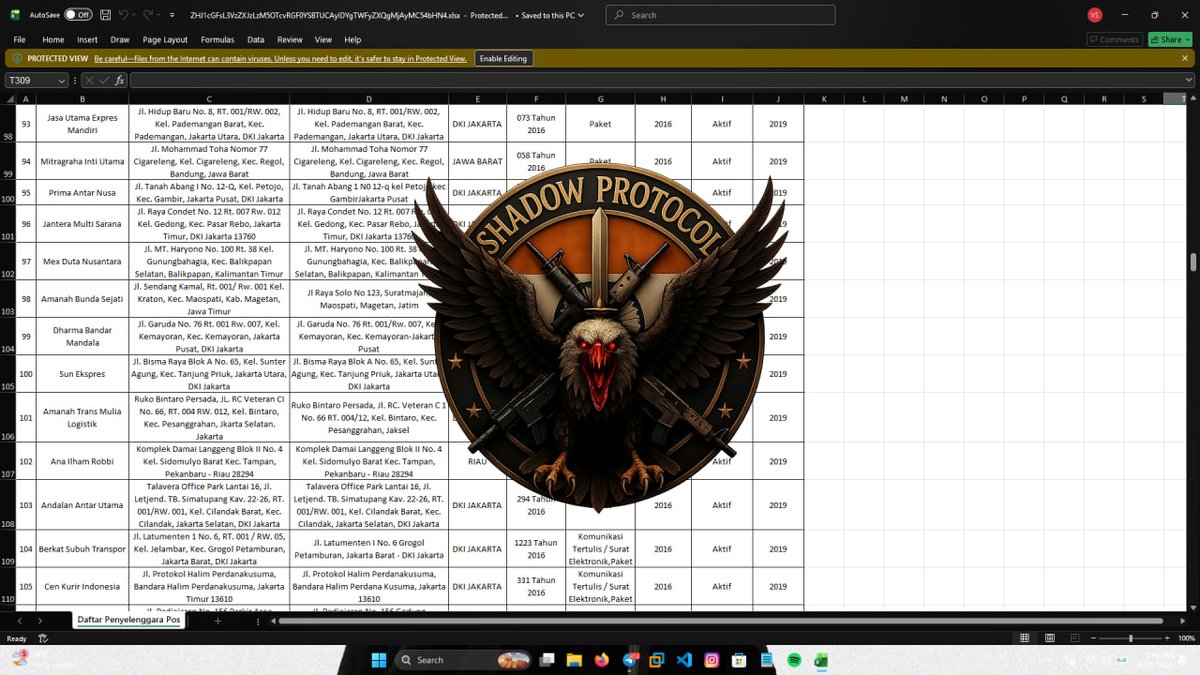
Task: Open the Page Layout ribbon tab
Action: (x=165, y=40)
